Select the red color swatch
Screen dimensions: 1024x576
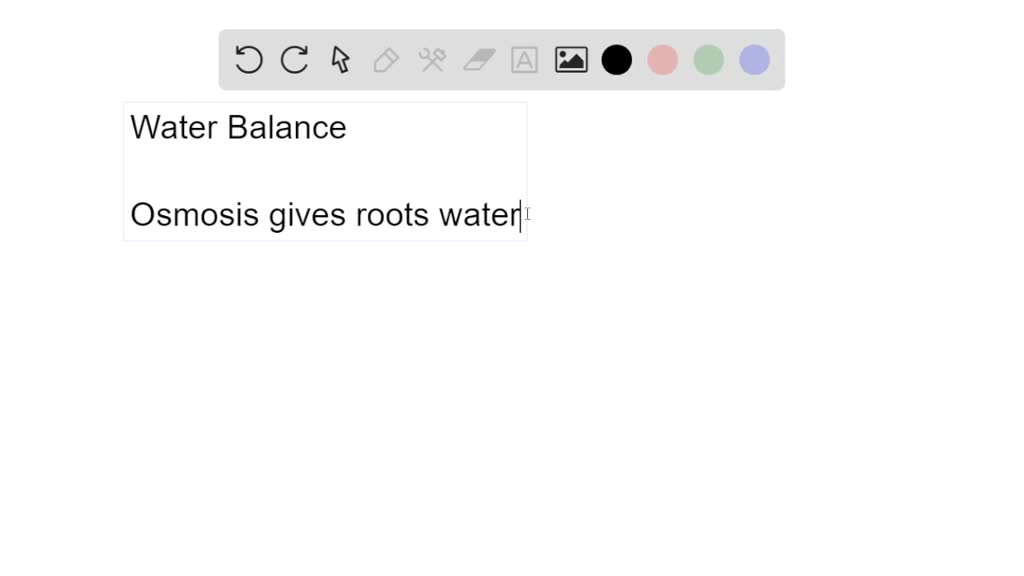coord(662,60)
